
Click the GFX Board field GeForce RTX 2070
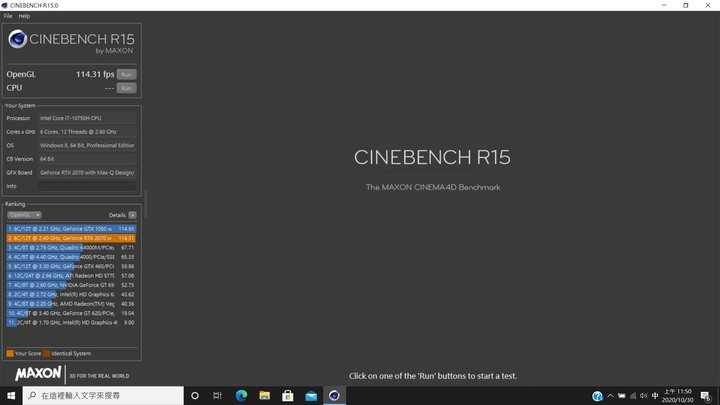(87, 173)
